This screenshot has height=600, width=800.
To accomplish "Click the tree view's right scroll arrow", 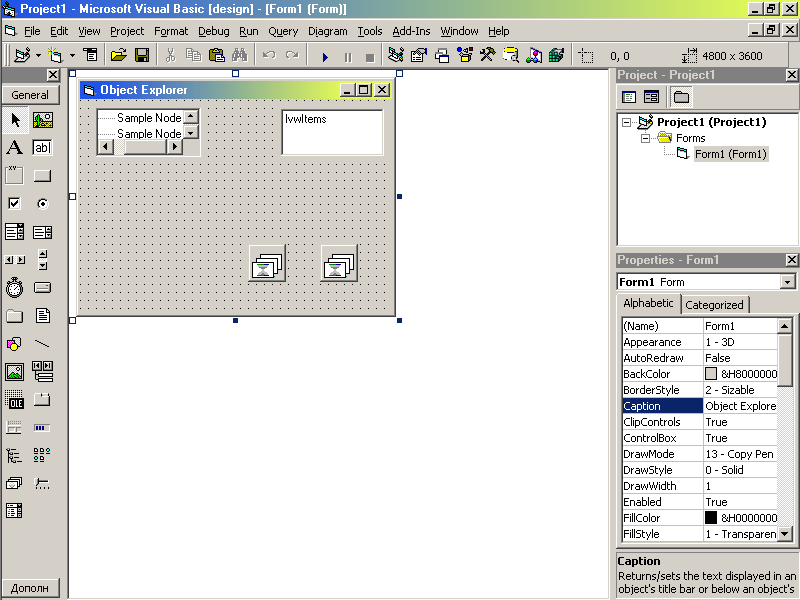I will tap(174, 147).
